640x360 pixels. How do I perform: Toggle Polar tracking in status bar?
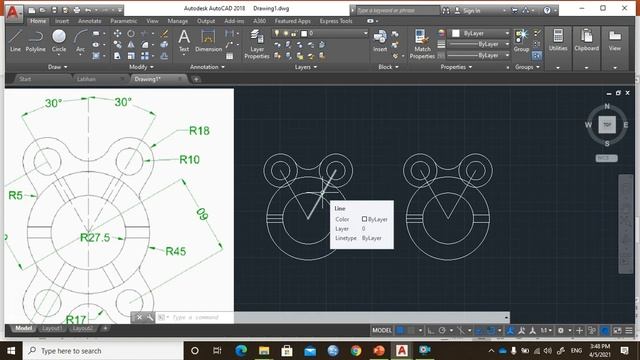tap(442, 330)
